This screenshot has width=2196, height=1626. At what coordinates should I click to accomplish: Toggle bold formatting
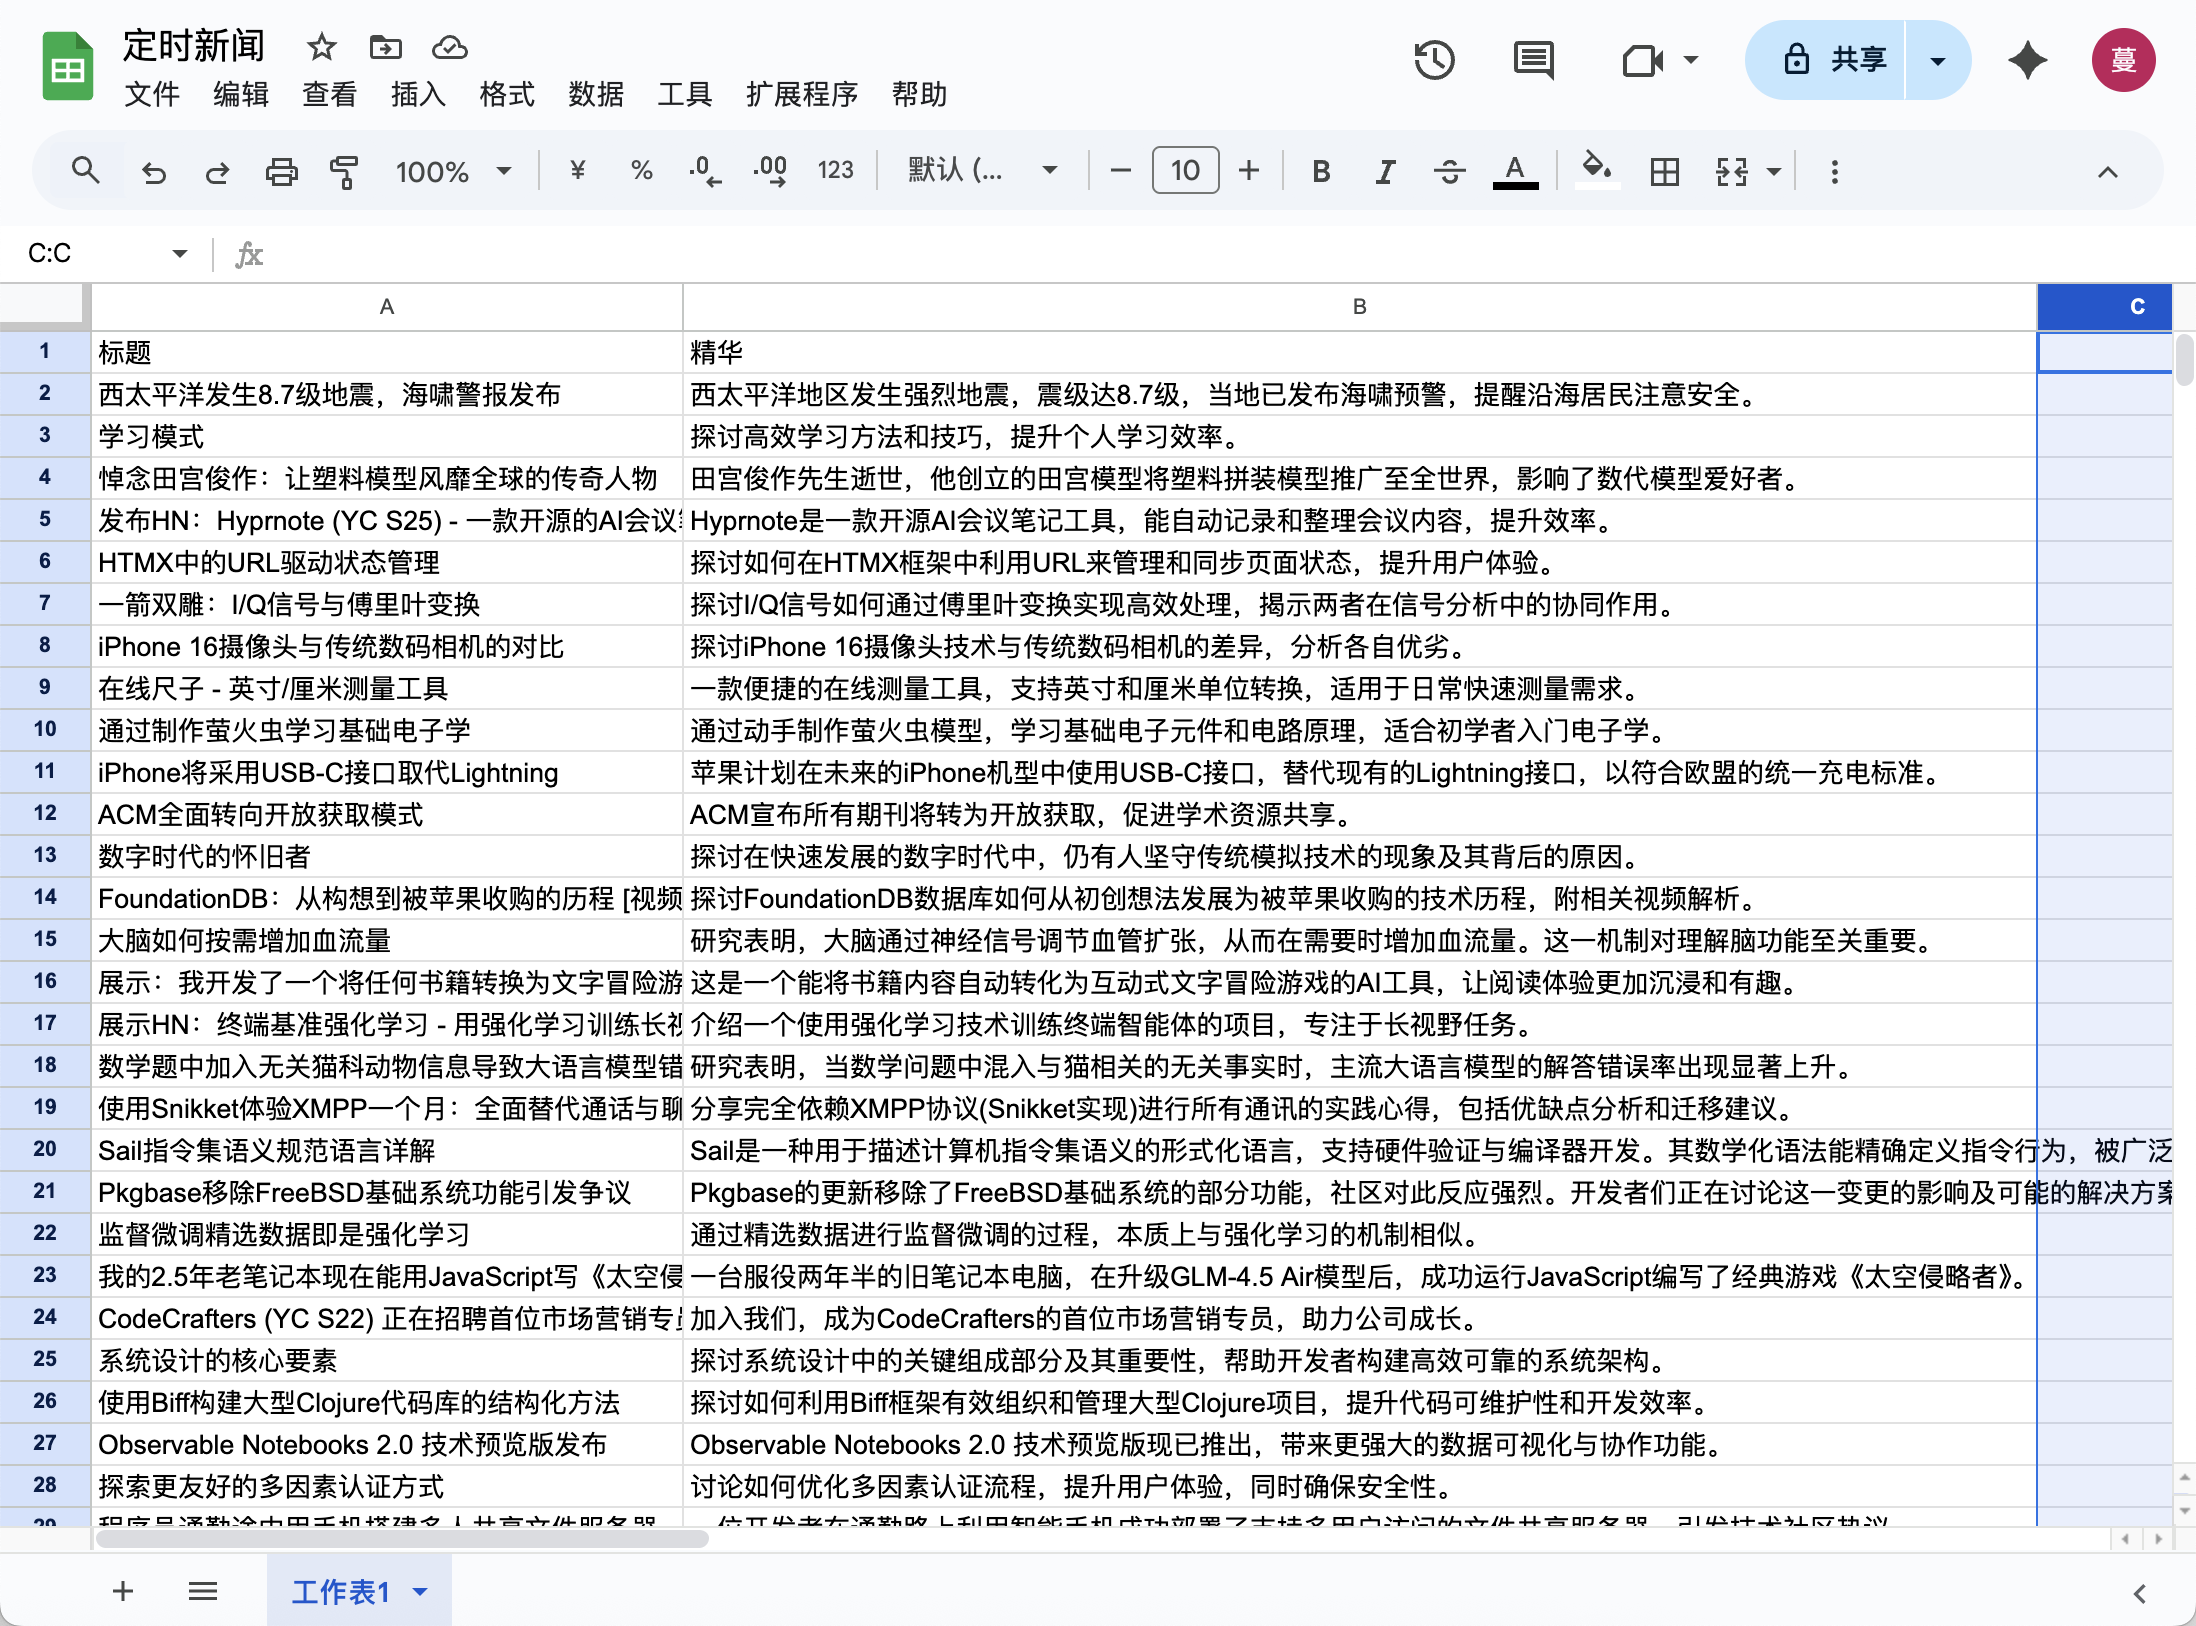1321,171
